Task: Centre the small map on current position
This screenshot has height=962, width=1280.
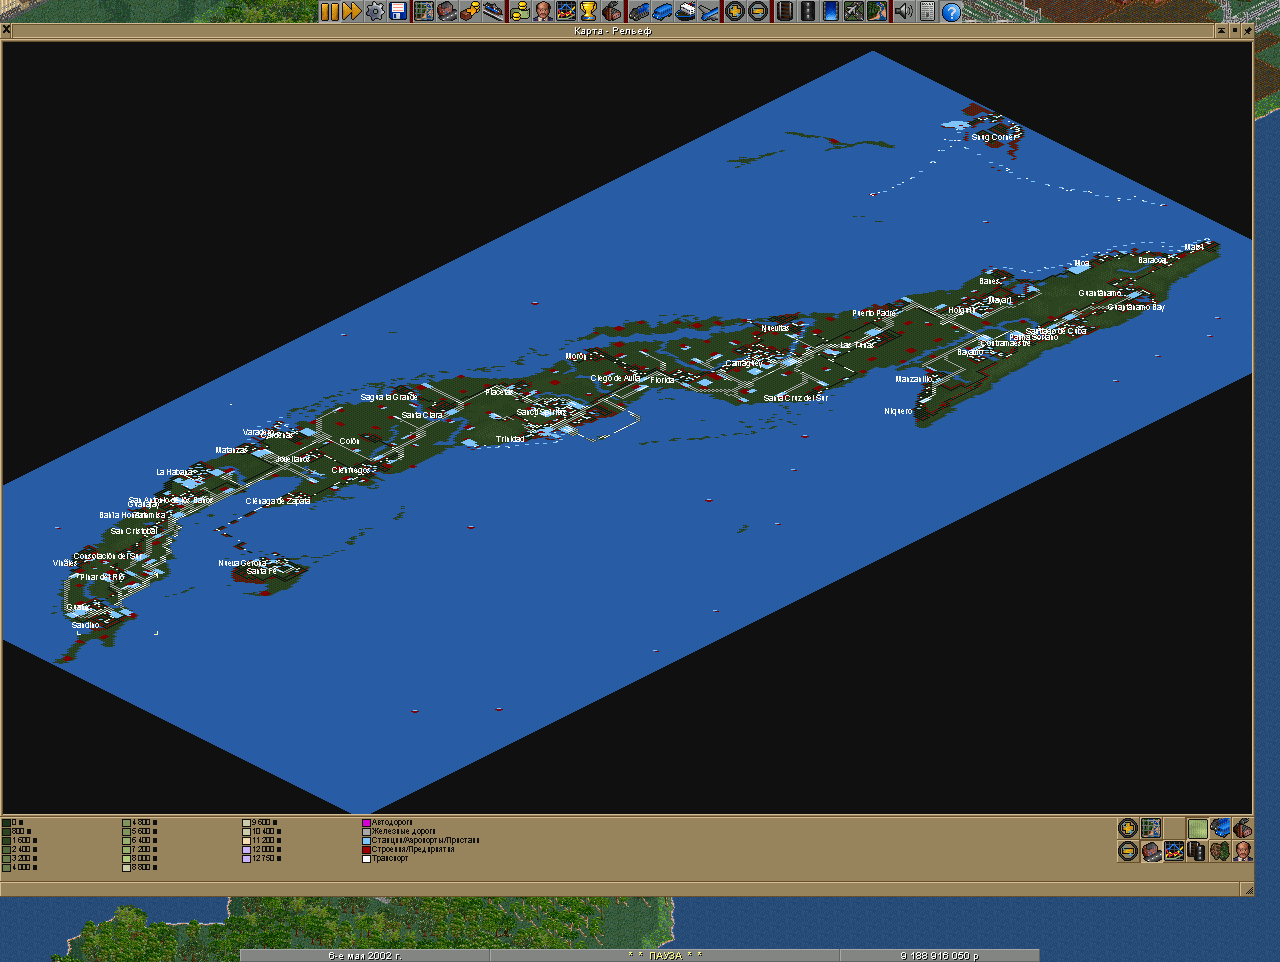Action: [1151, 828]
